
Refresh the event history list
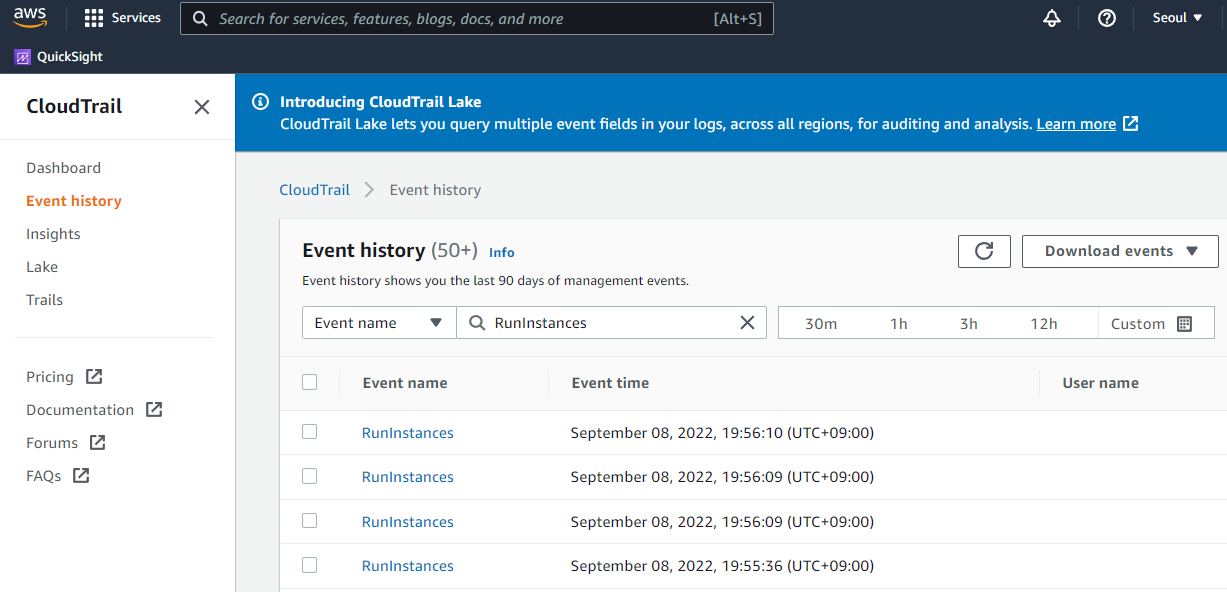[x=984, y=251]
